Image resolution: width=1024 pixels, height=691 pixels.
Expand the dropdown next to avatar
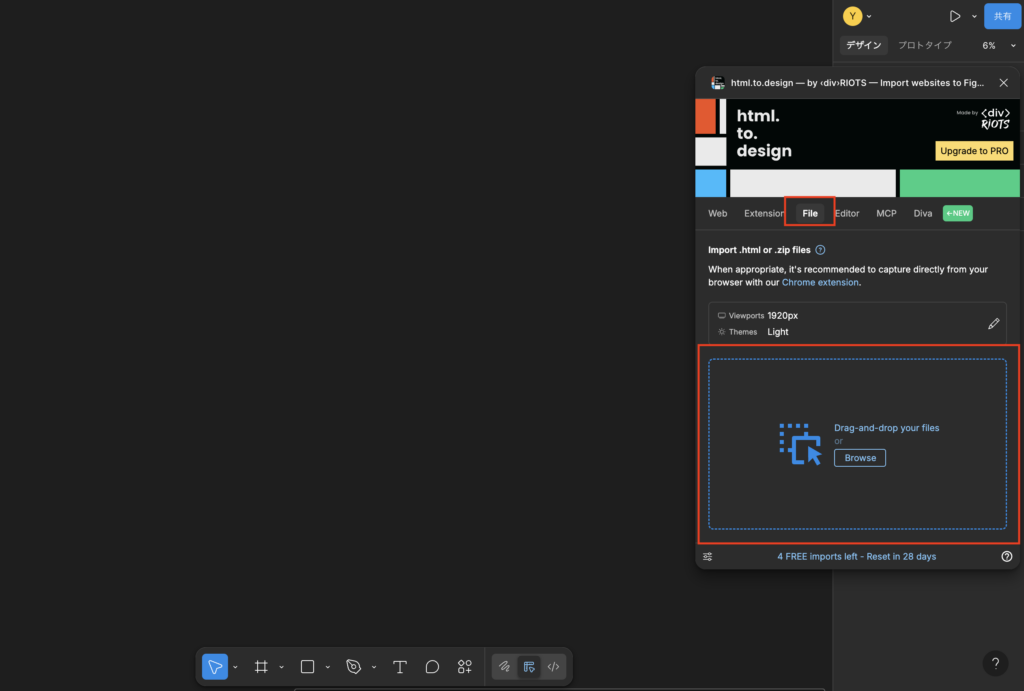pos(869,16)
